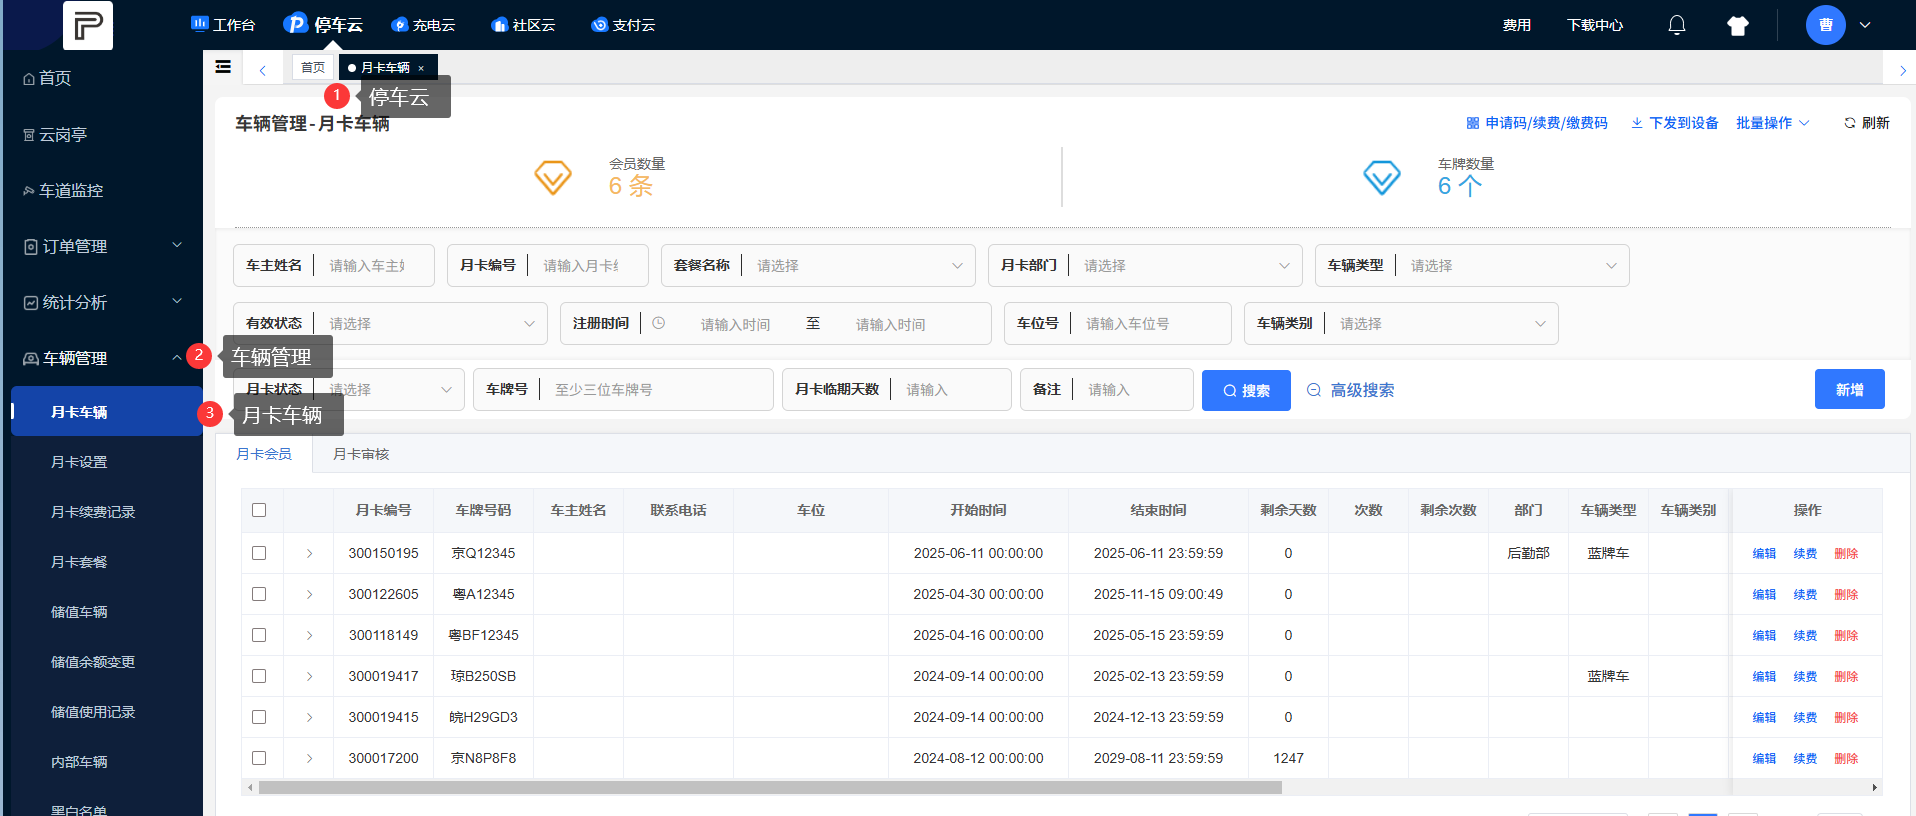Open the 支付云 module

tap(623, 25)
